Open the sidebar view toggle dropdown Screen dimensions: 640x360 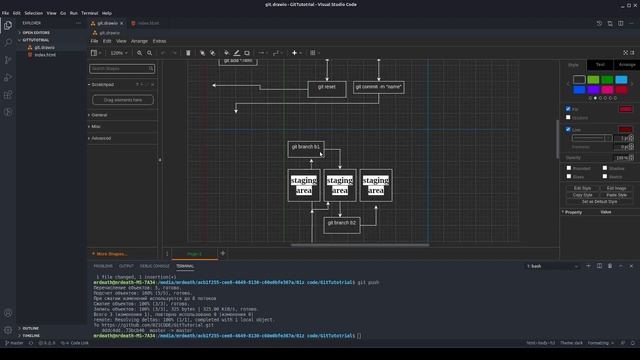tap(96, 53)
